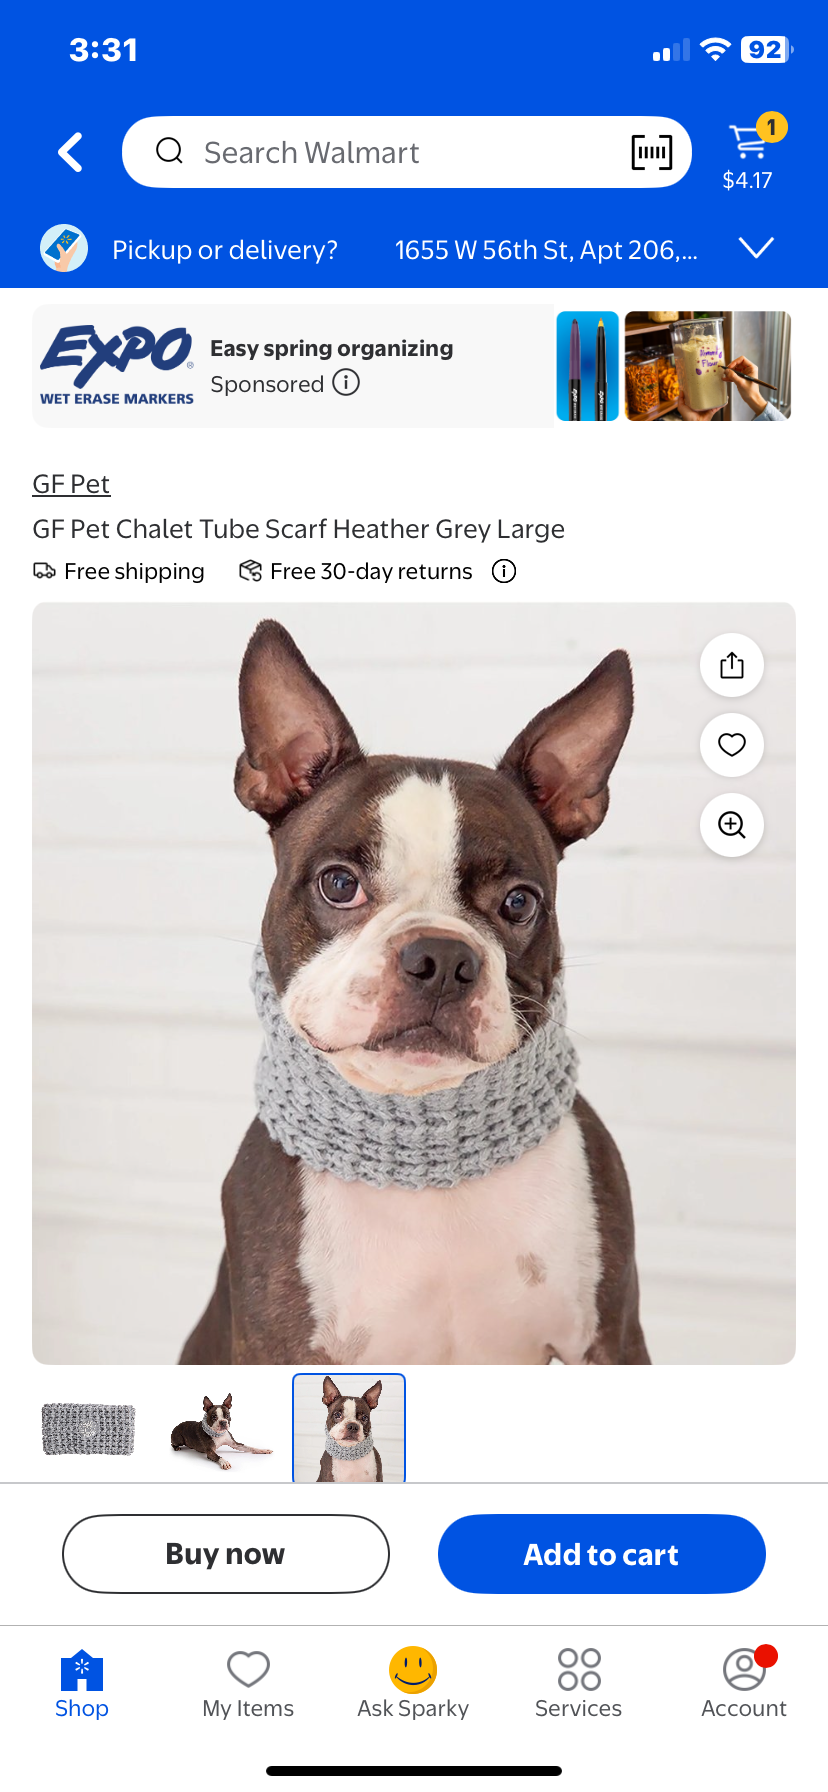Select the flat grey scarf thumbnail
Viewport: 828px width, 1792px height.
[x=89, y=1429]
